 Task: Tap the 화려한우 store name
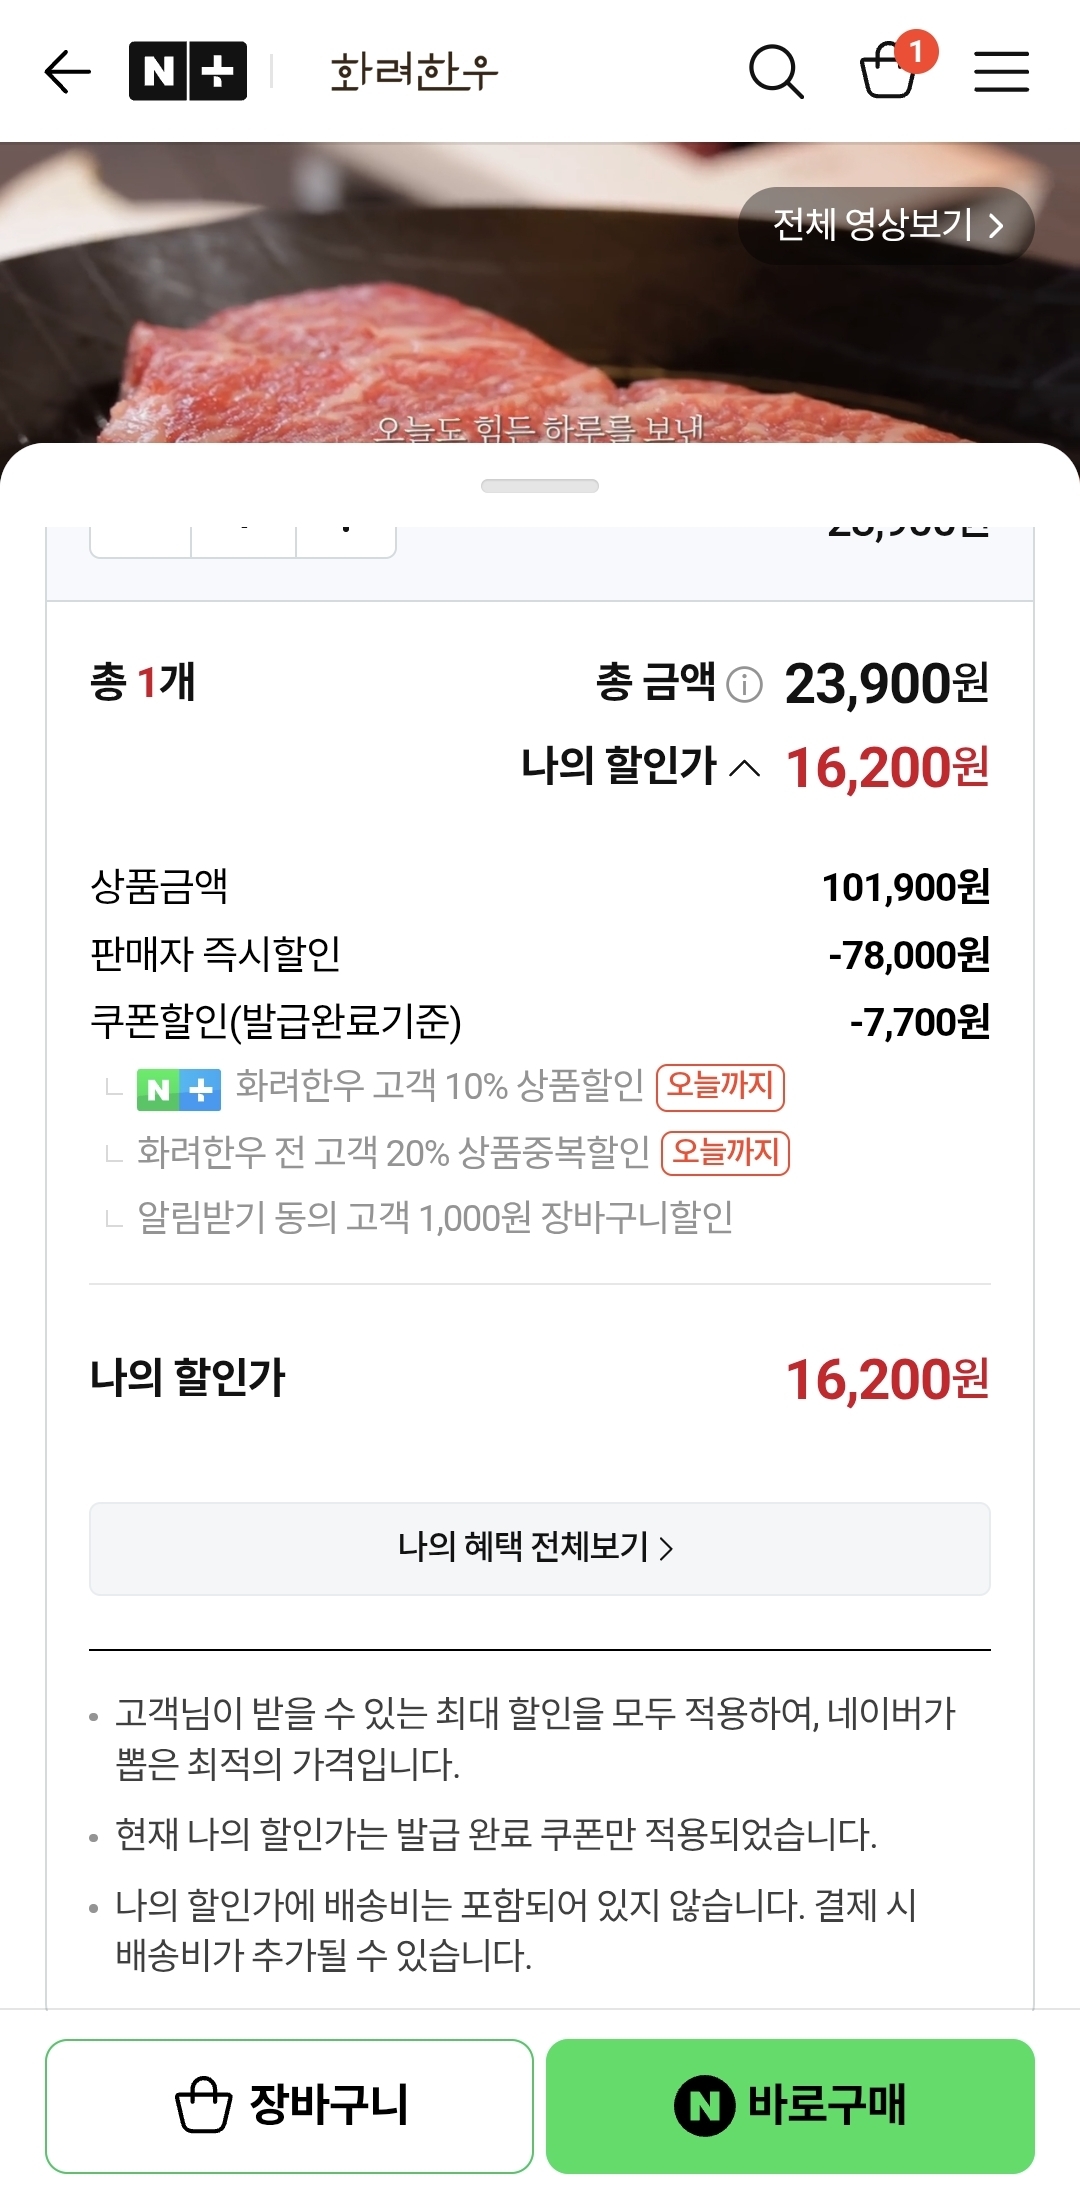(x=414, y=71)
